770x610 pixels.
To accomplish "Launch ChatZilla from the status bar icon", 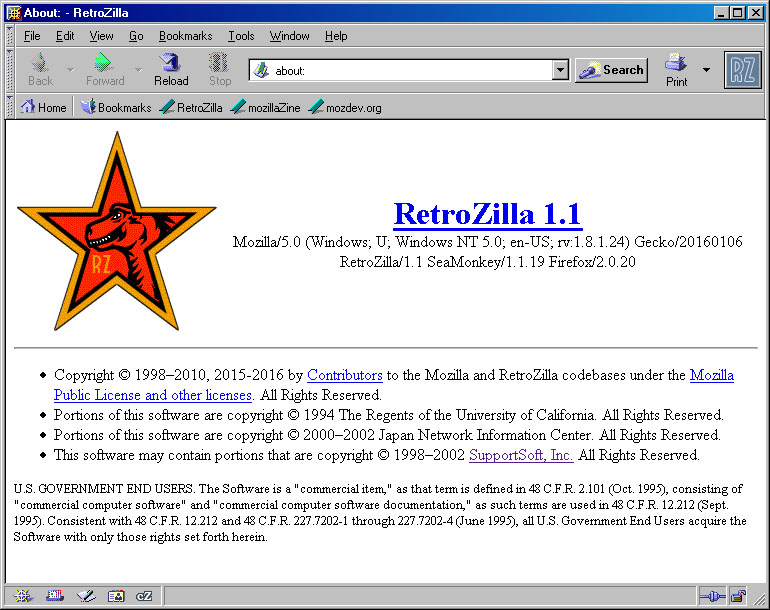I will [144, 596].
